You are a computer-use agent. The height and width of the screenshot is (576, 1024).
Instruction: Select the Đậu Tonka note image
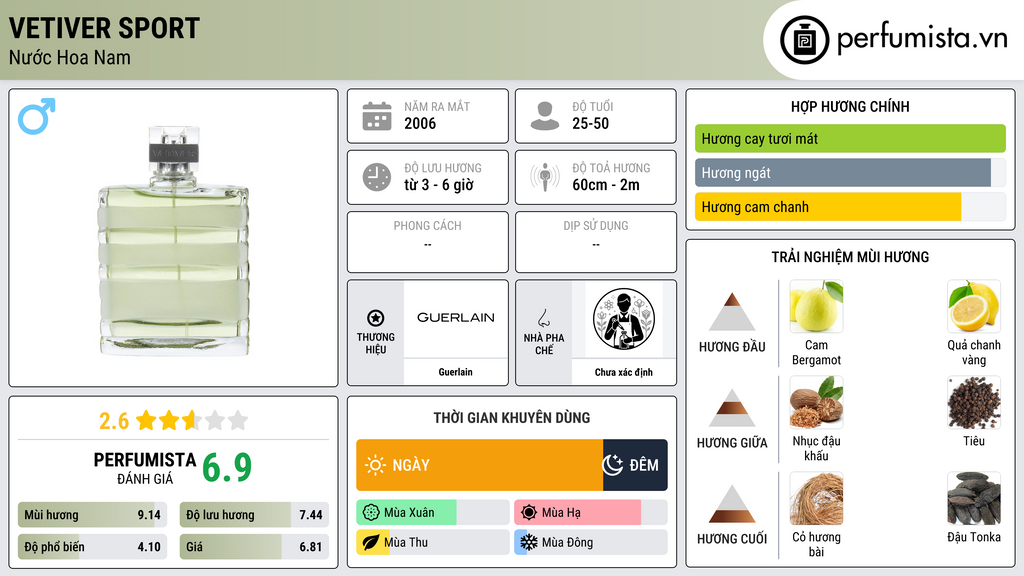[974, 498]
